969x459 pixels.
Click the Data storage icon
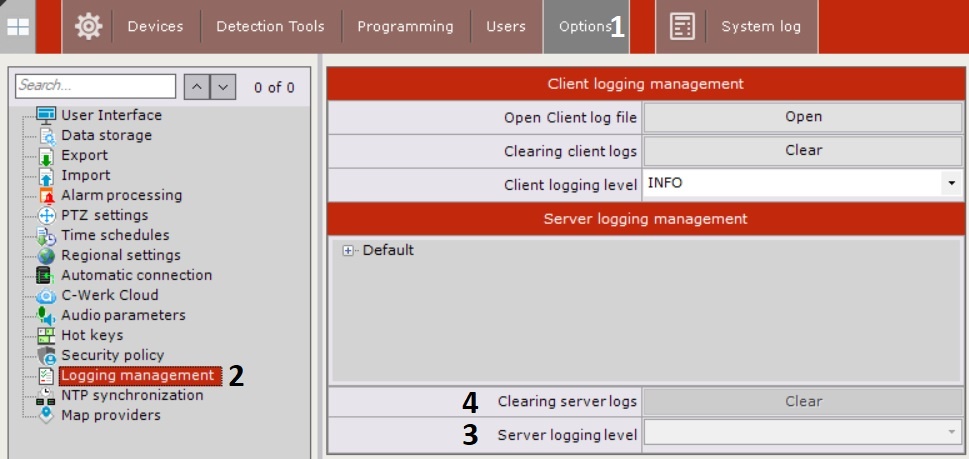[x=46, y=135]
